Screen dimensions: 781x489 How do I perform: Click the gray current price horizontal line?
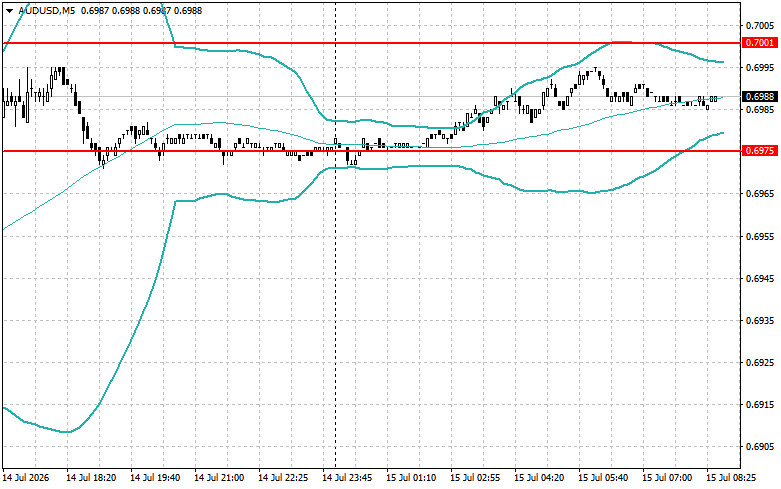tap(371, 97)
